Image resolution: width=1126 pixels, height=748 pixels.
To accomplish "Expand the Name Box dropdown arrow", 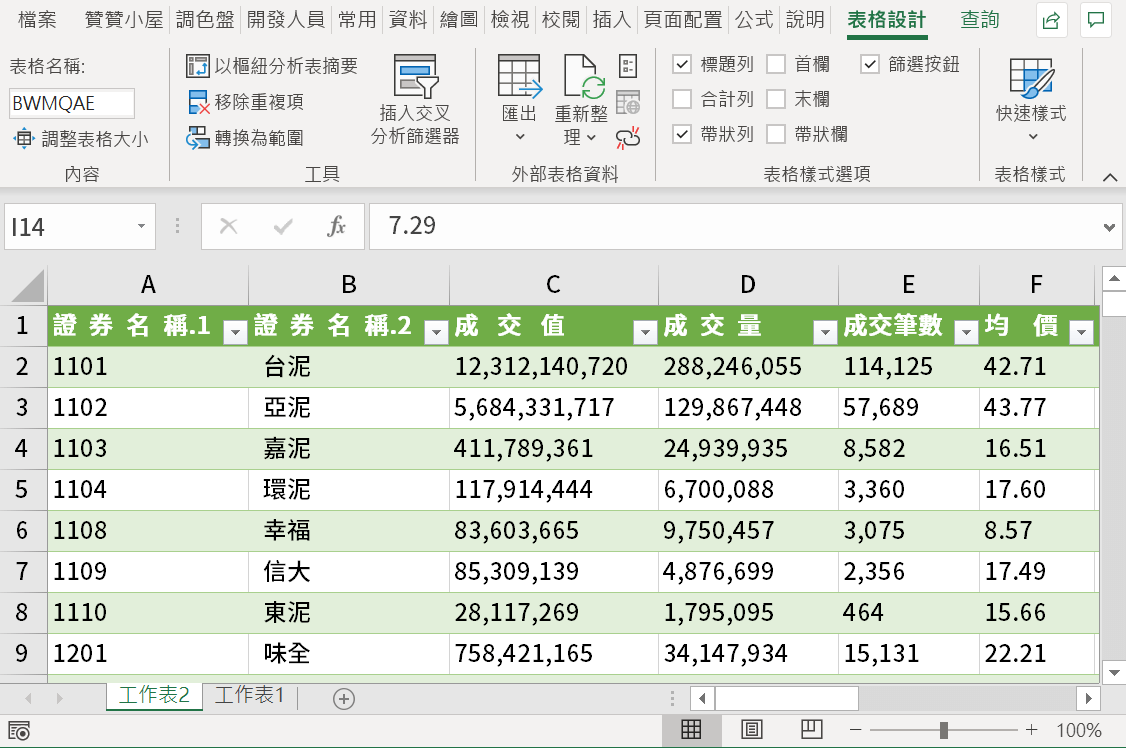I will [x=141, y=226].
